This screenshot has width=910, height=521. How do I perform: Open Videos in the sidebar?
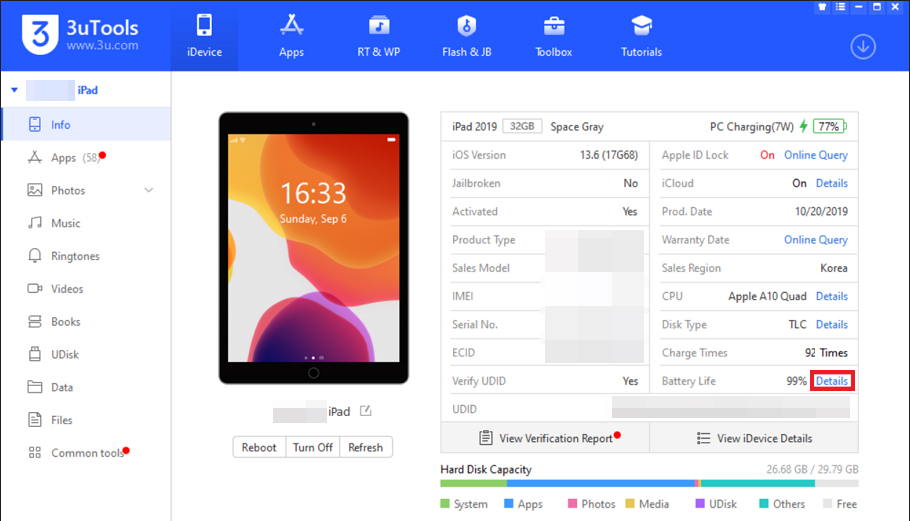86,288
